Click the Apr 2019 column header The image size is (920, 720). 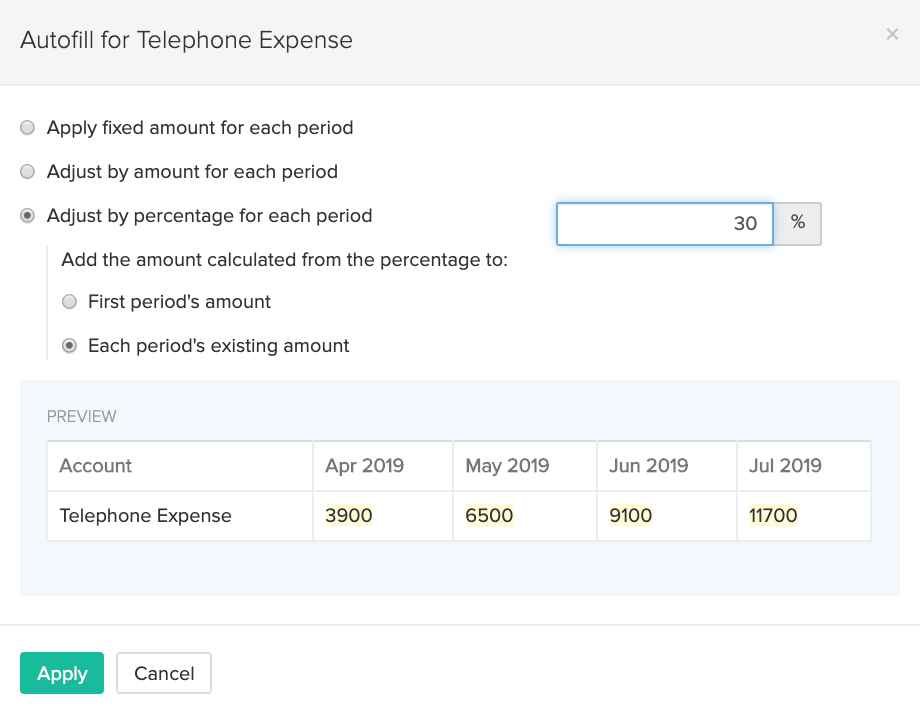365,466
